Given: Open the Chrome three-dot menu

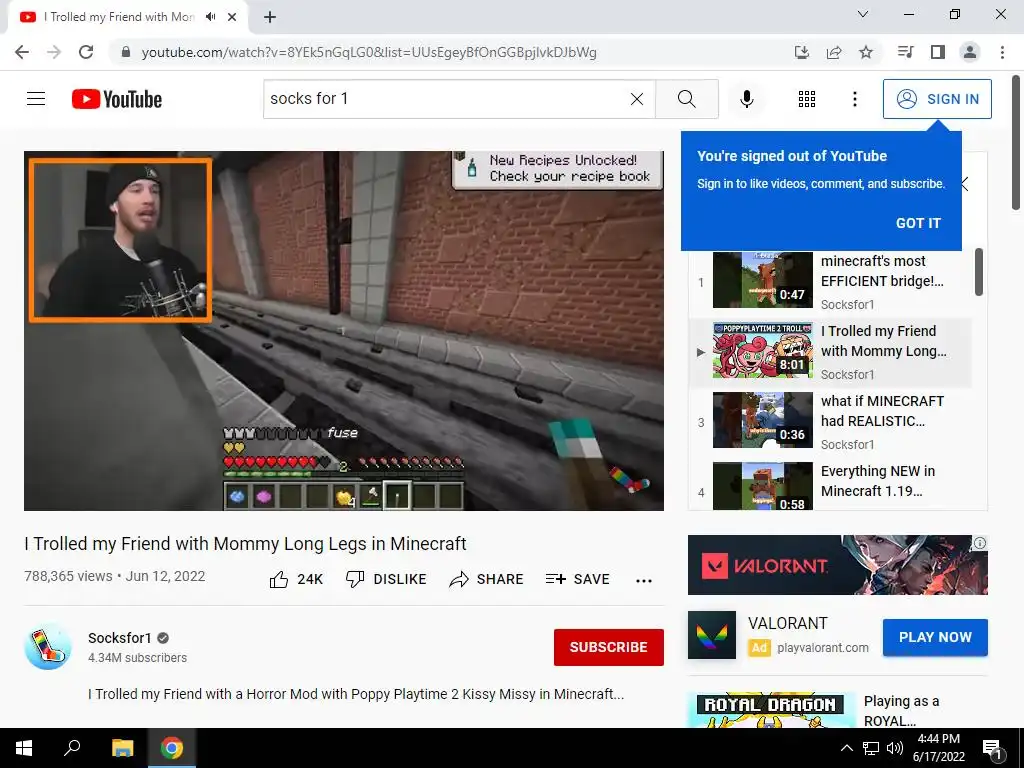Looking at the screenshot, I should [x=1002, y=52].
